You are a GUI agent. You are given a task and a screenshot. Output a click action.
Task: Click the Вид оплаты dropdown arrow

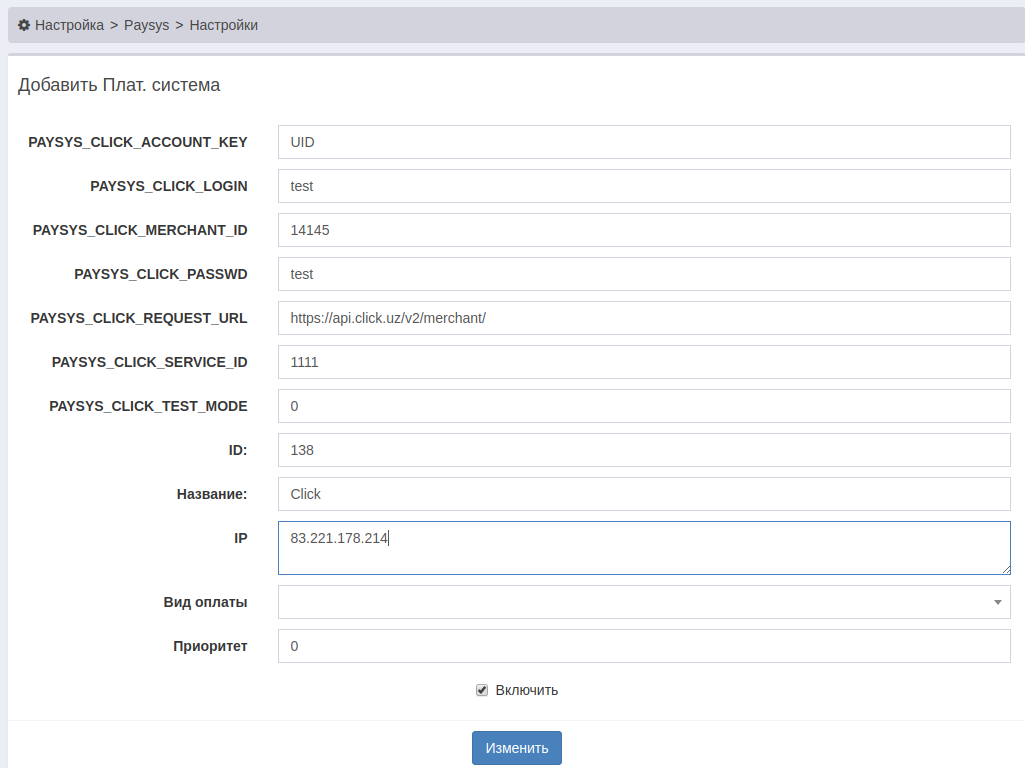pyautogui.click(x=997, y=602)
